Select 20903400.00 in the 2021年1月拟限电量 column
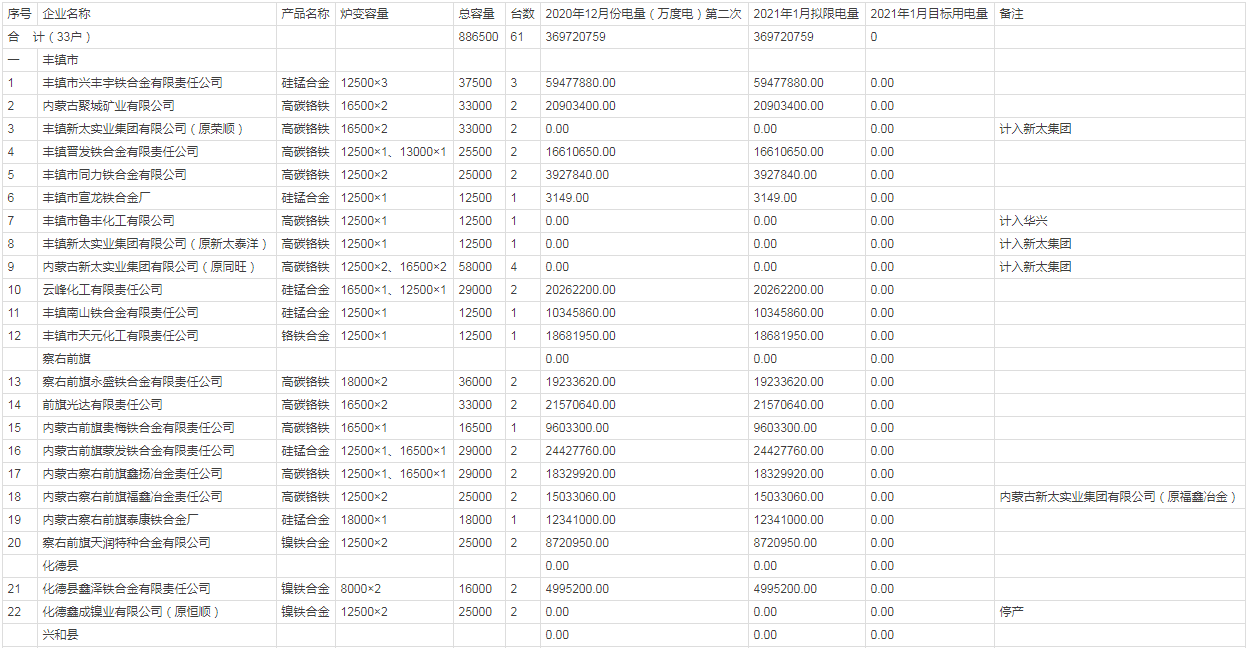 tap(788, 106)
